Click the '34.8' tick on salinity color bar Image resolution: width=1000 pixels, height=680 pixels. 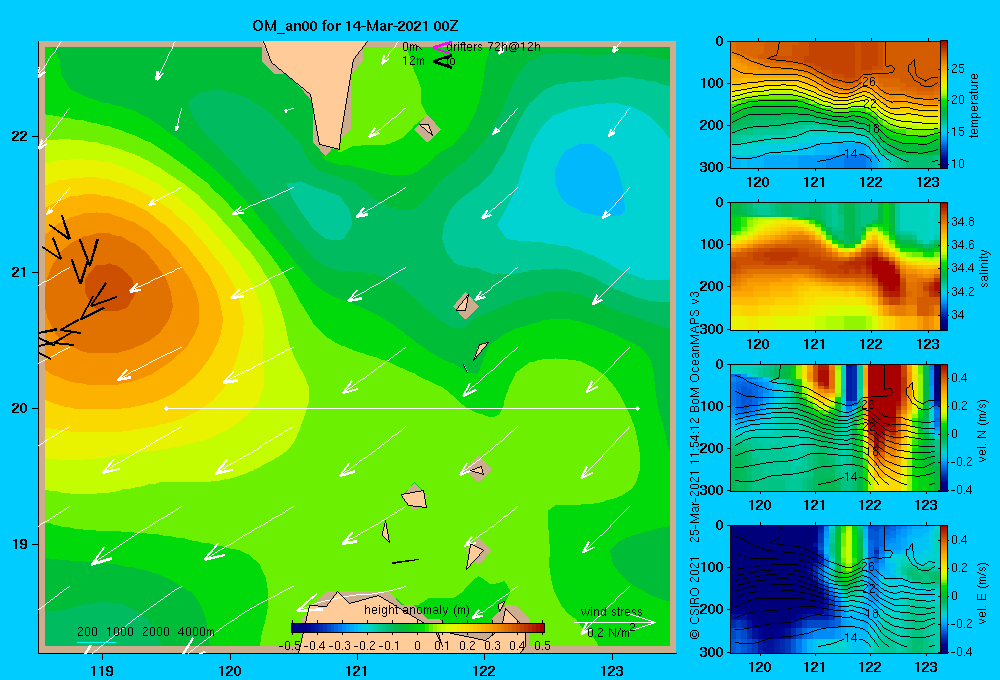pos(962,221)
